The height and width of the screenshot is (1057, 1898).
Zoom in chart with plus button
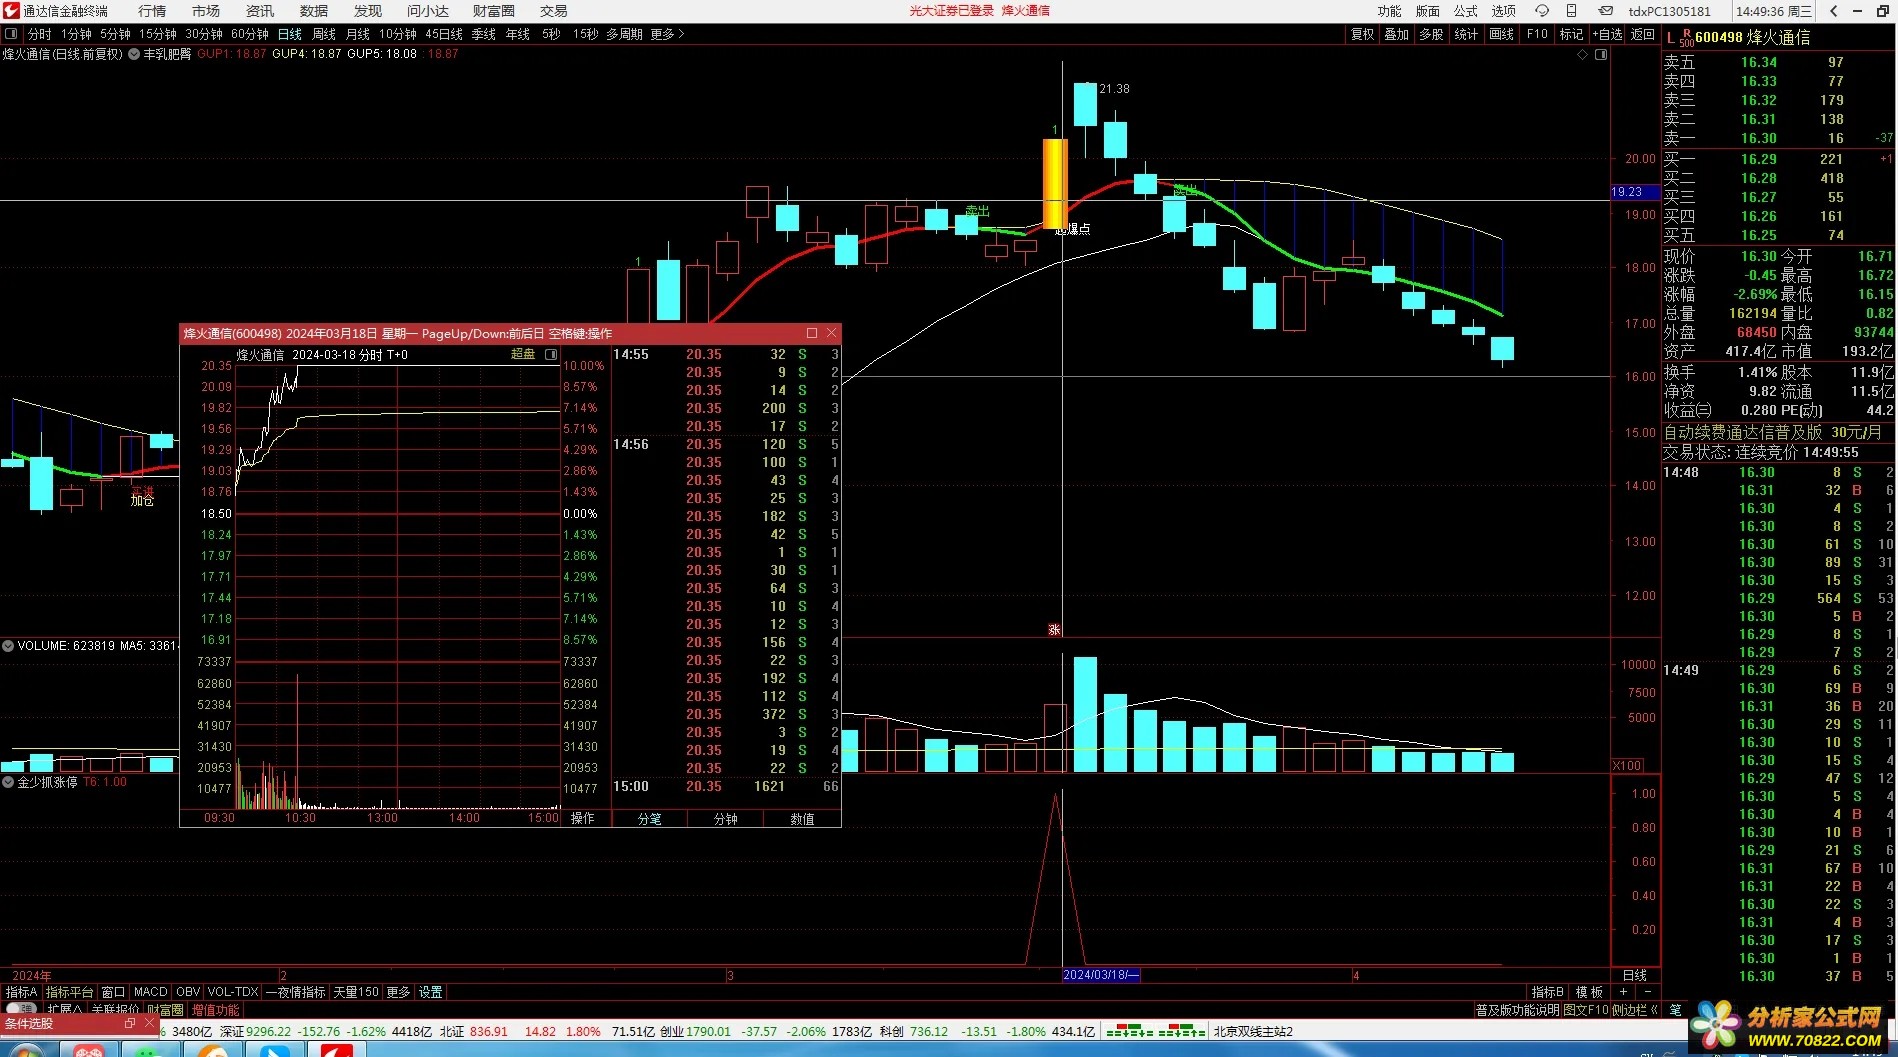1623,992
